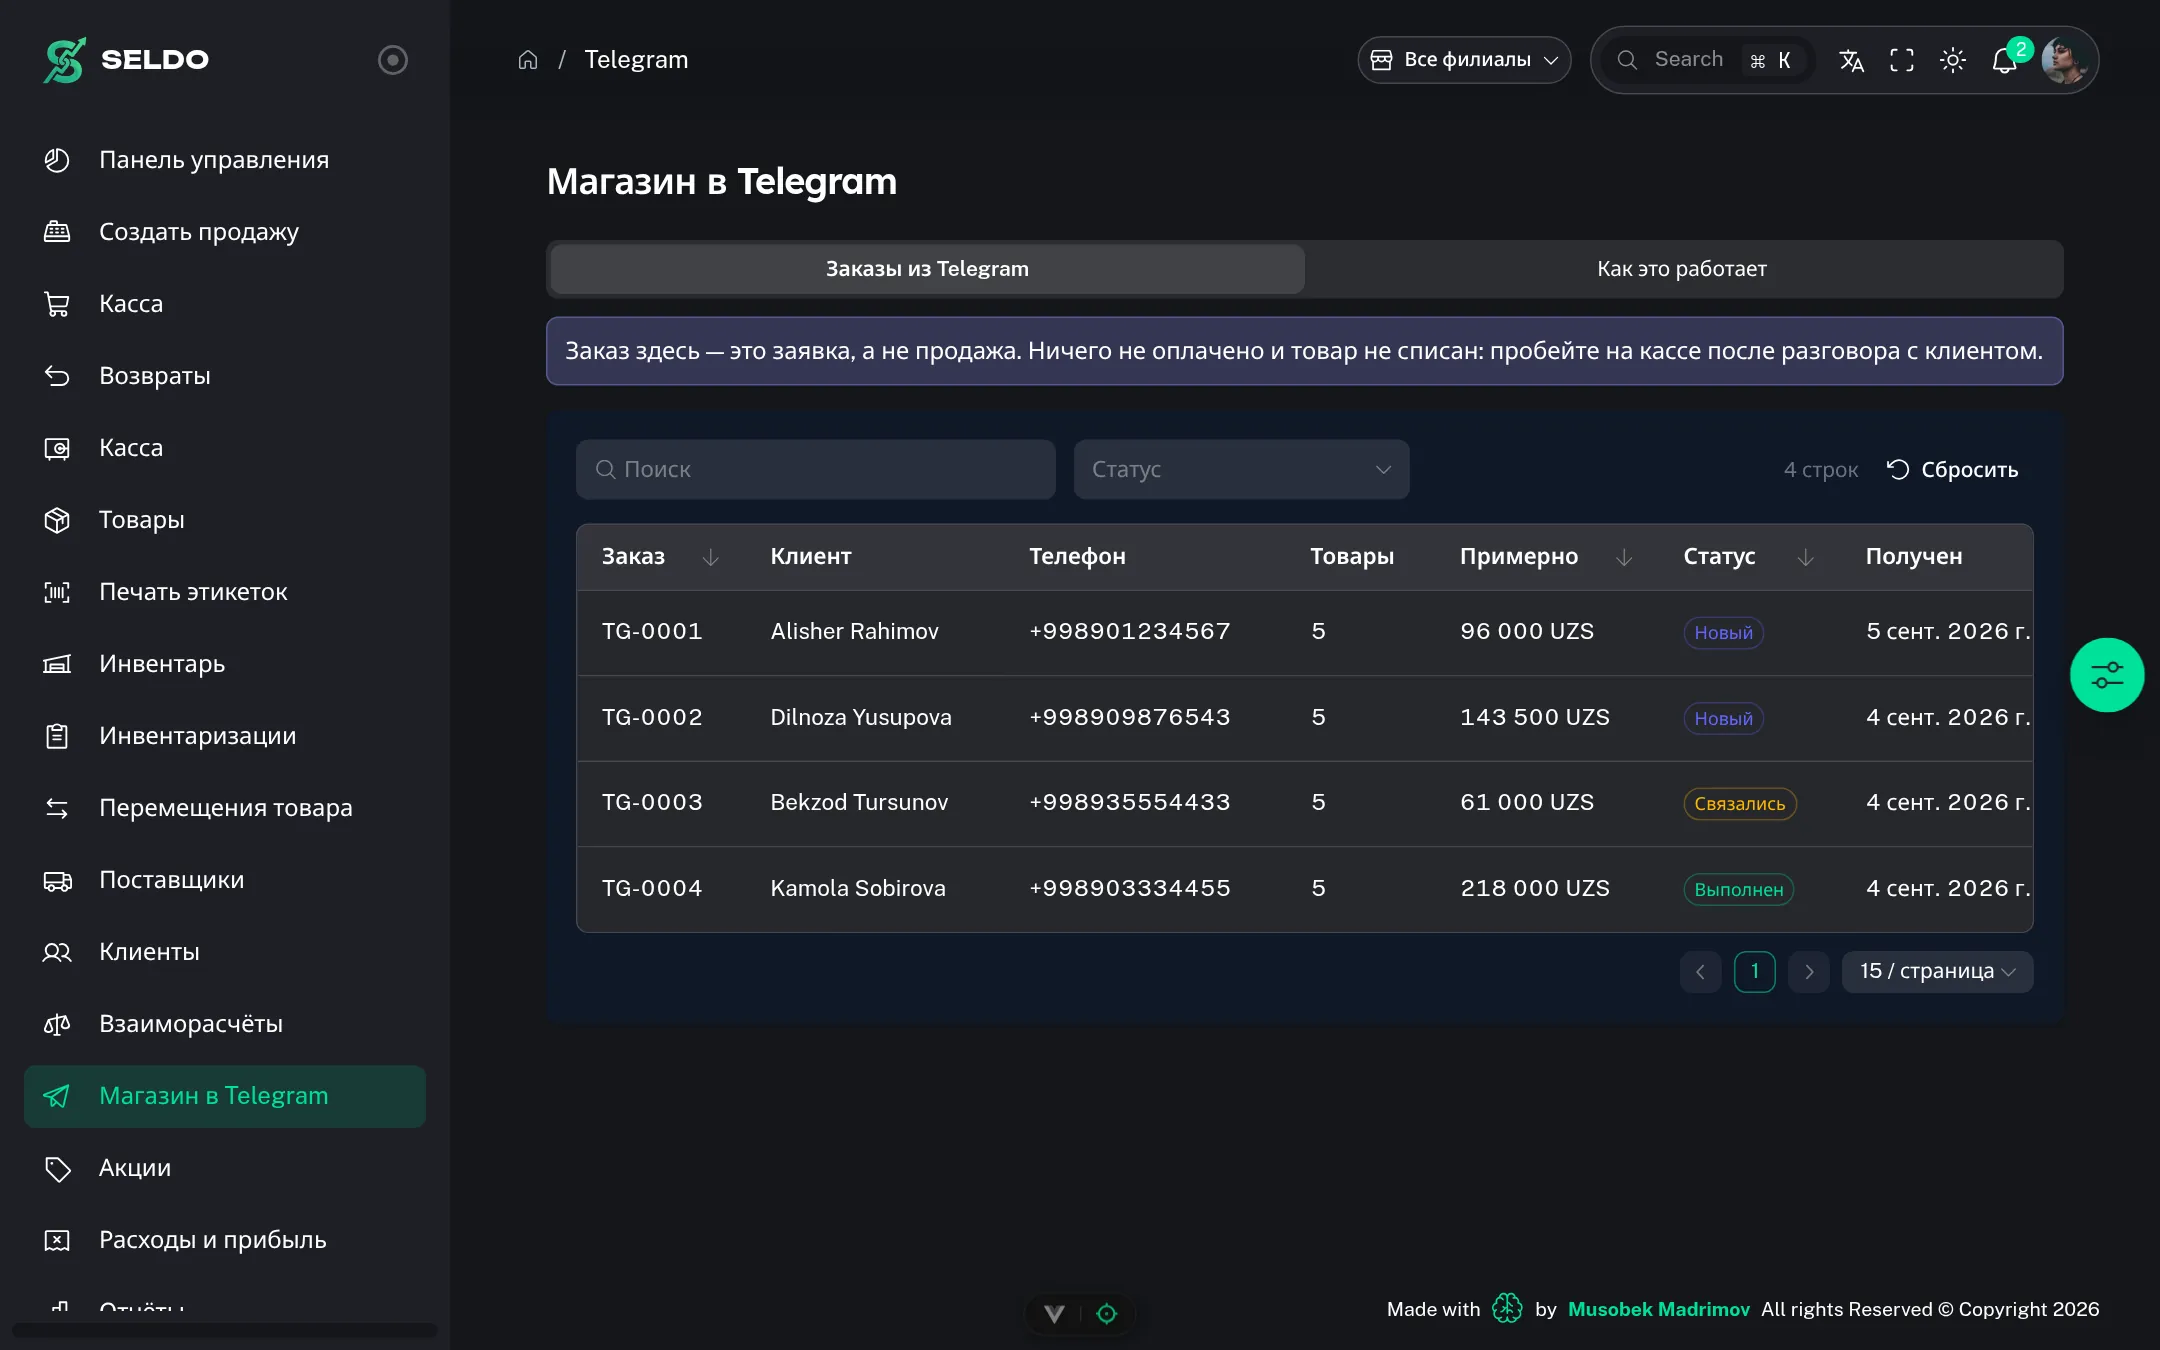Go to next page arrow

(1809, 972)
